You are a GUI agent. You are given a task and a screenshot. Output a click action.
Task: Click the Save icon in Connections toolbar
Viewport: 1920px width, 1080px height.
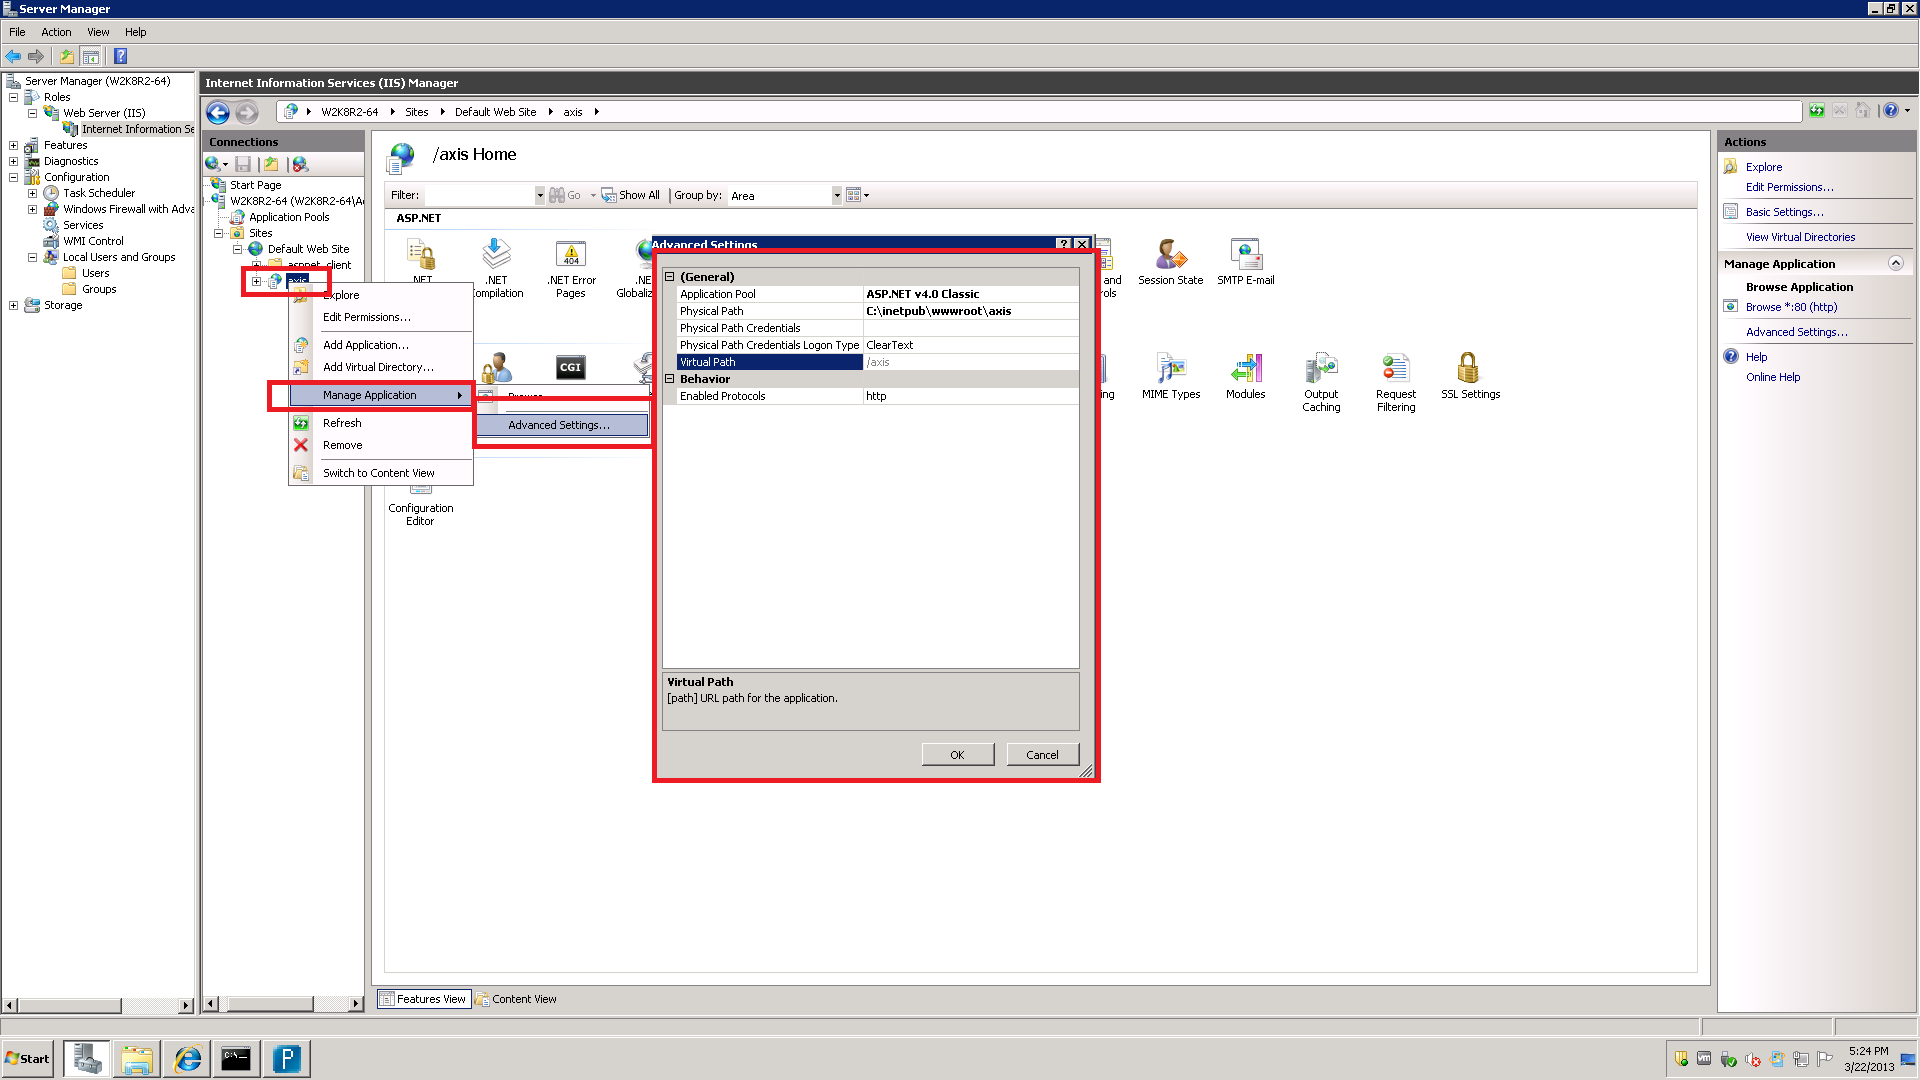tap(243, 164)
